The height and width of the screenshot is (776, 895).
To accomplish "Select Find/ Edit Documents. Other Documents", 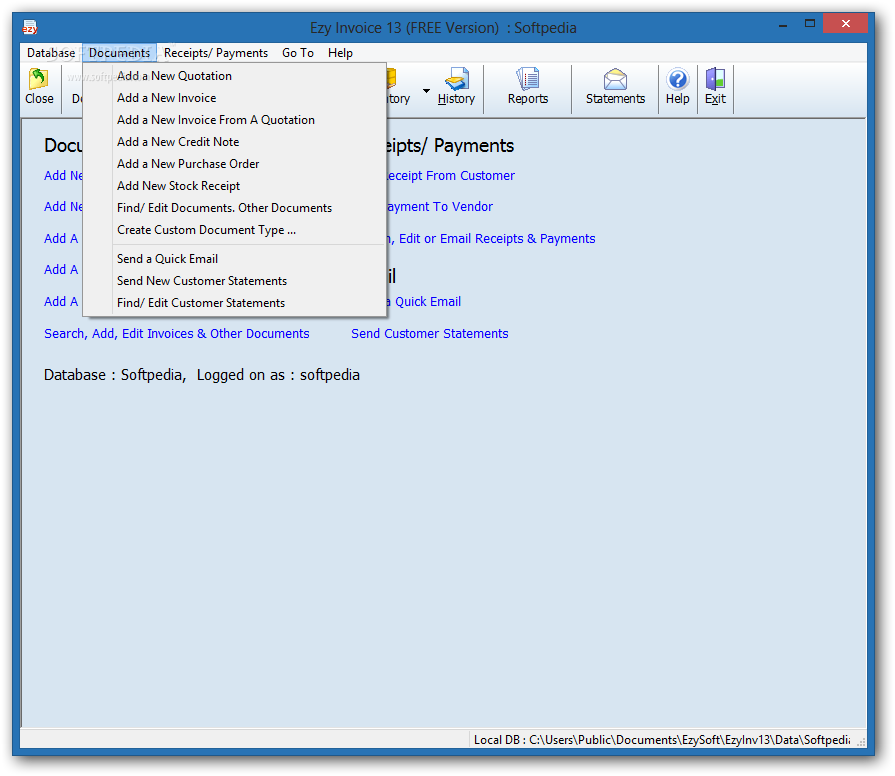I will pyautogui.click(x=235, y=208).
